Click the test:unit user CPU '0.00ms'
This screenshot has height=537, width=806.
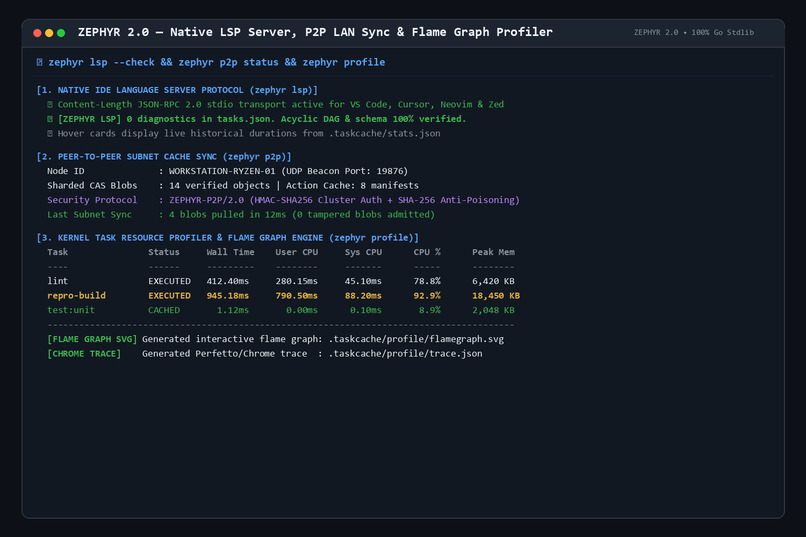coord(302,310)
